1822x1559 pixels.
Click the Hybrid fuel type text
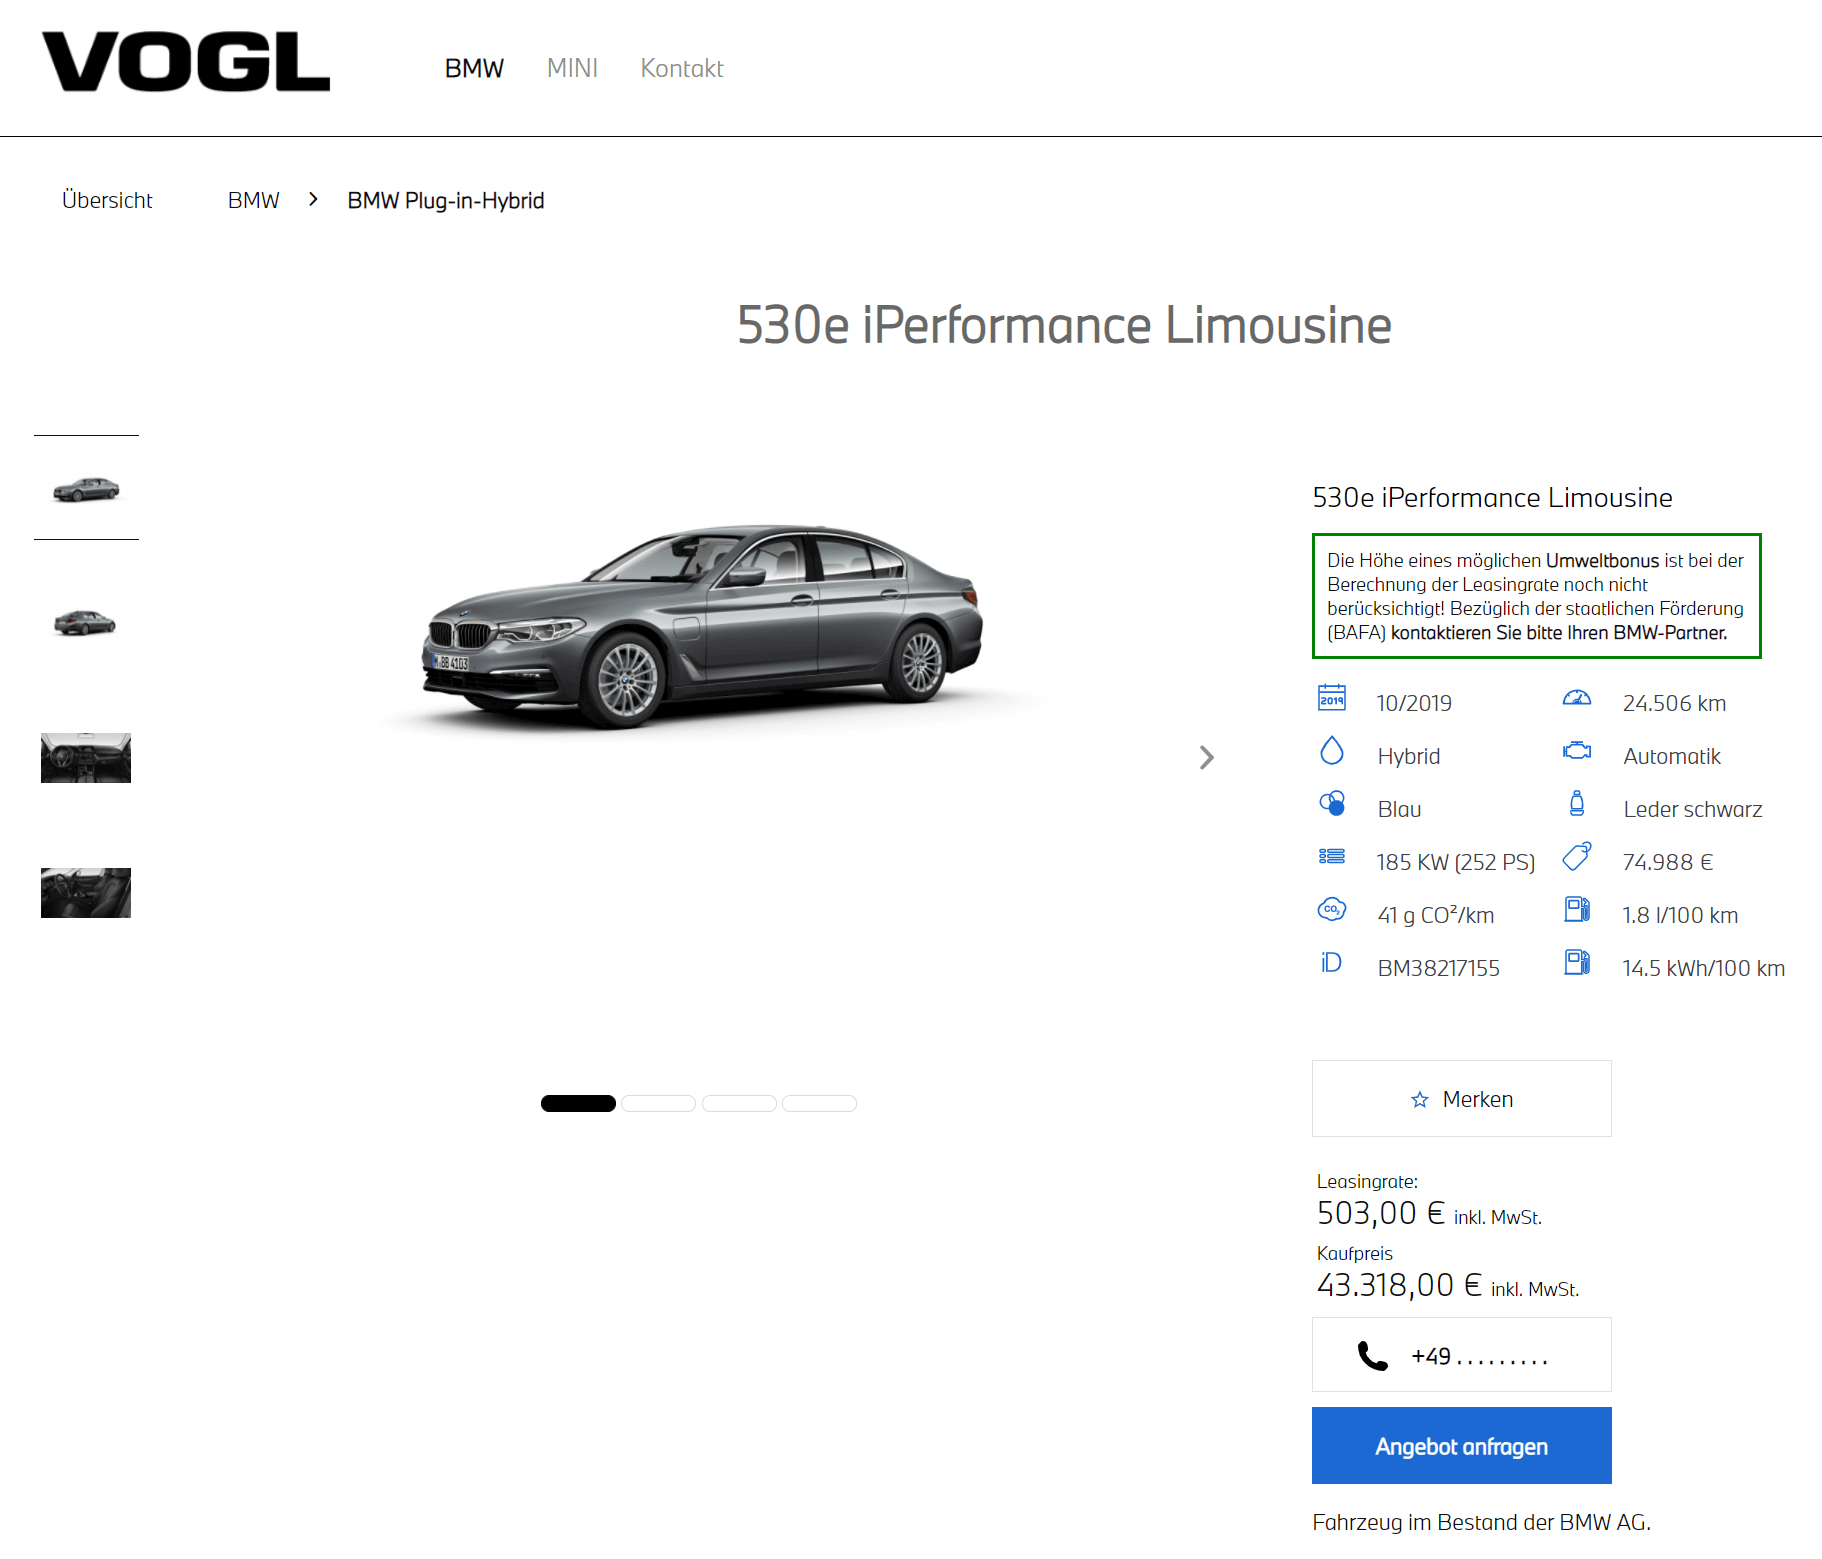(x=1409, y=756)
